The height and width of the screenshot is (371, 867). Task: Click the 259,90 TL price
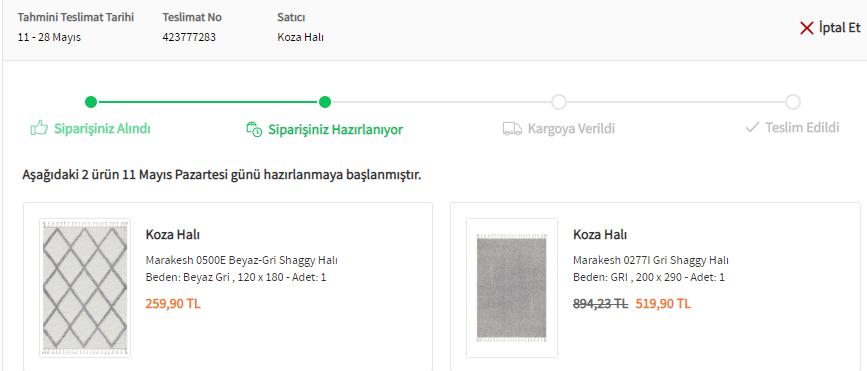pos(173,304)
